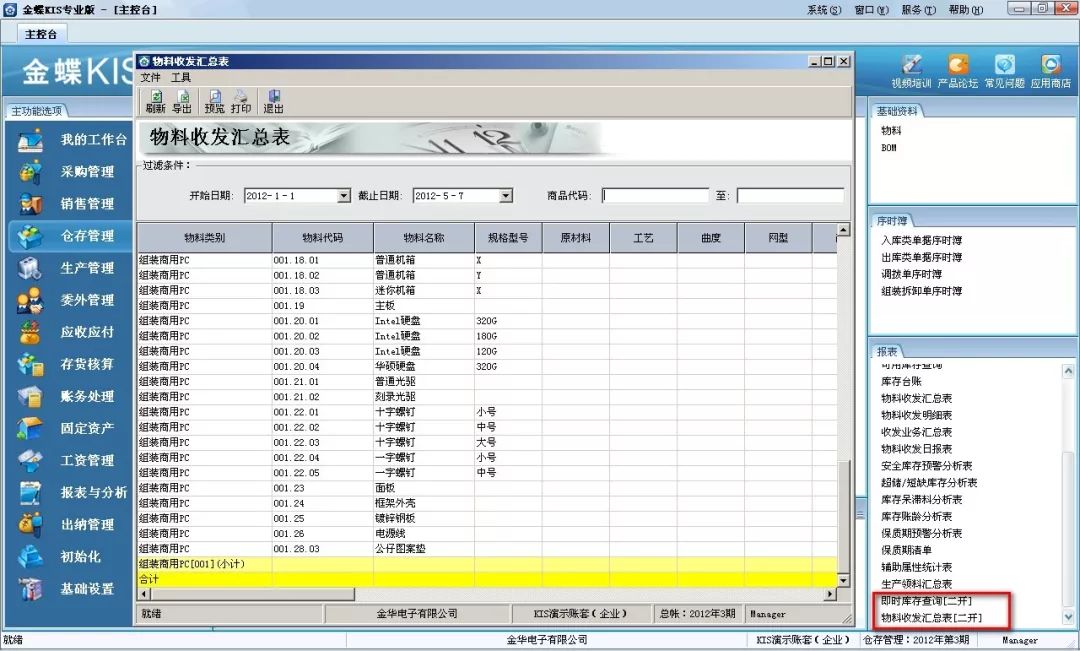The width and height of the screenshot is (1080, 651).
Task: Select 委外管理 sidebar icon
Action: [30, 300]
